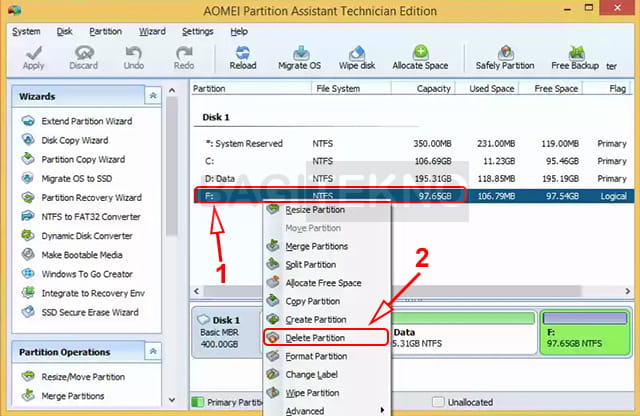Open the NTFS to FAT32 Converter
Image resolution: width=640 pixels, height=416 pixels.
click(x=81, y=217)
